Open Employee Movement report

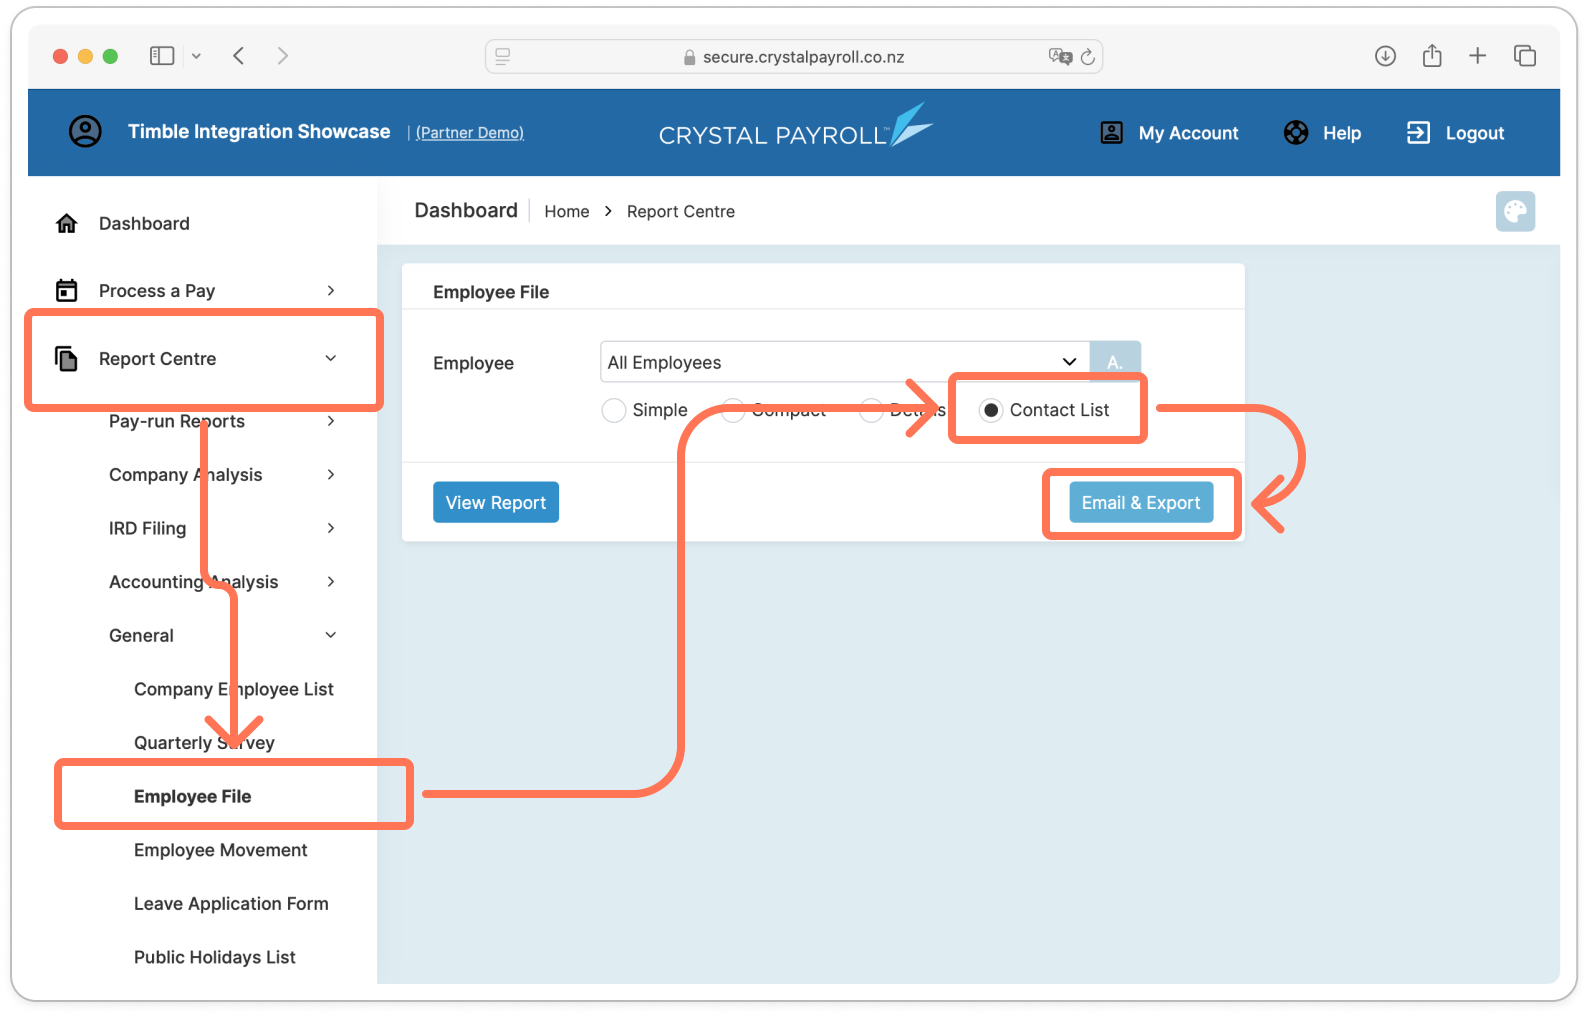coord(221,850)
